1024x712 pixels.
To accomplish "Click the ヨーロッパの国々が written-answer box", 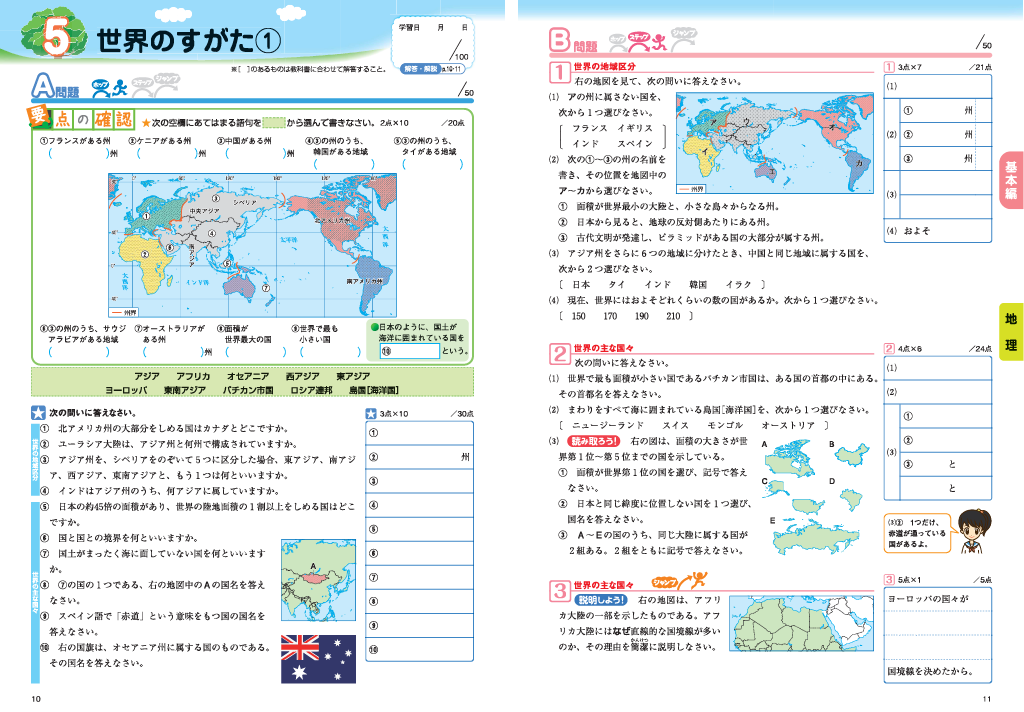I will [x=938, y=635].
